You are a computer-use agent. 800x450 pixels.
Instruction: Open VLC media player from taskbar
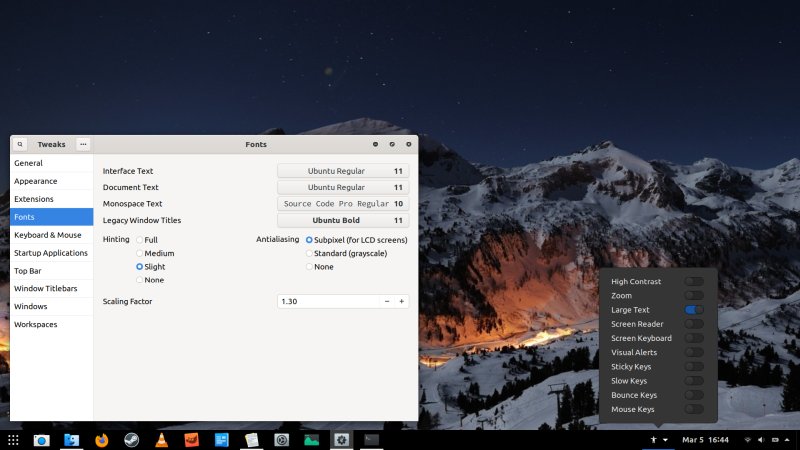tap(161, 439)
